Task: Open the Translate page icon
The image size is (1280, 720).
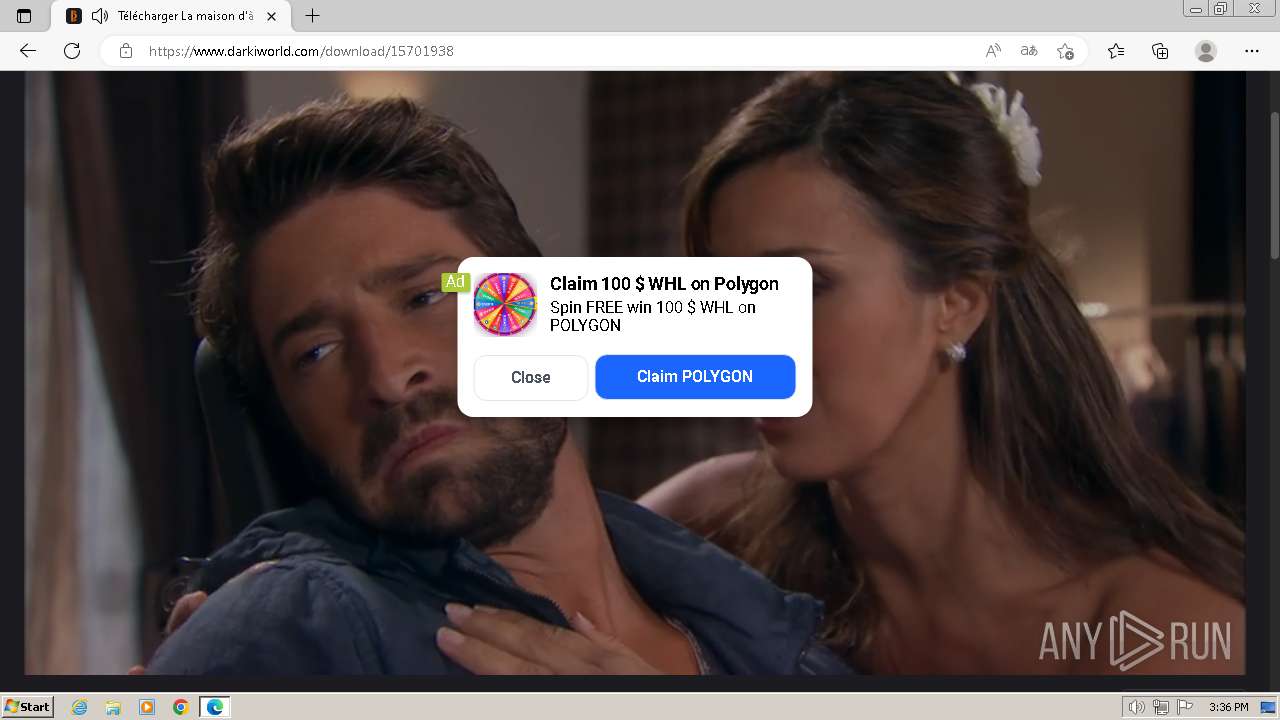Action: pyautogui.click(x=1029, y=51)
